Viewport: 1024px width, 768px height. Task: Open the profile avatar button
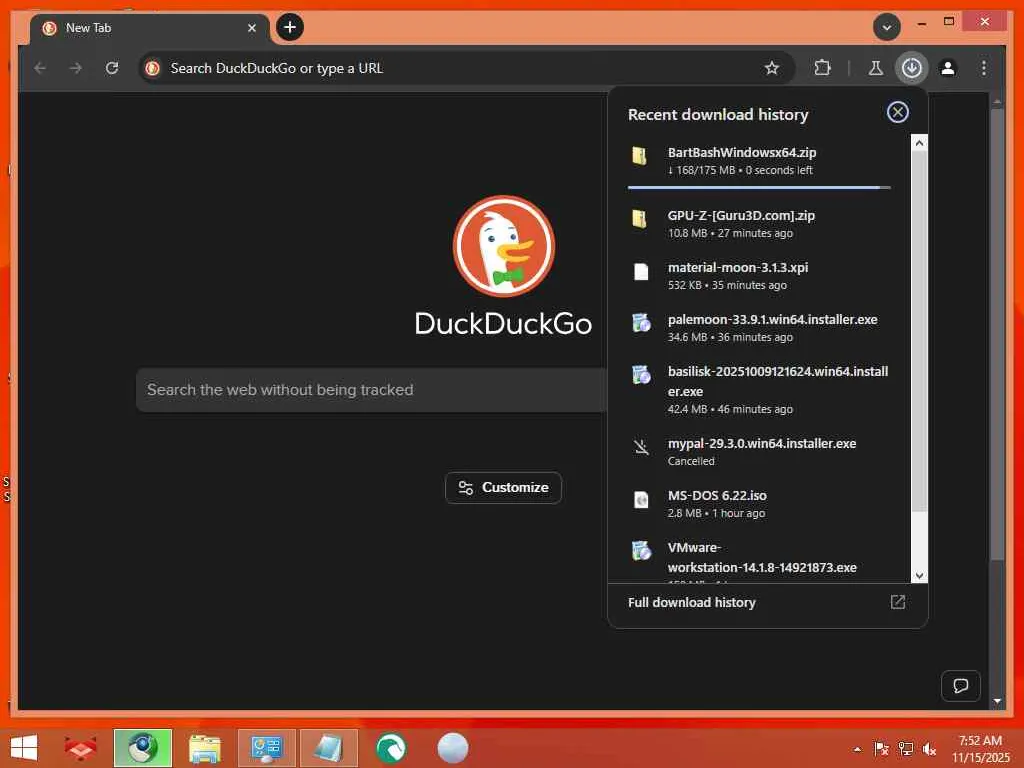[x=948, y=68]
